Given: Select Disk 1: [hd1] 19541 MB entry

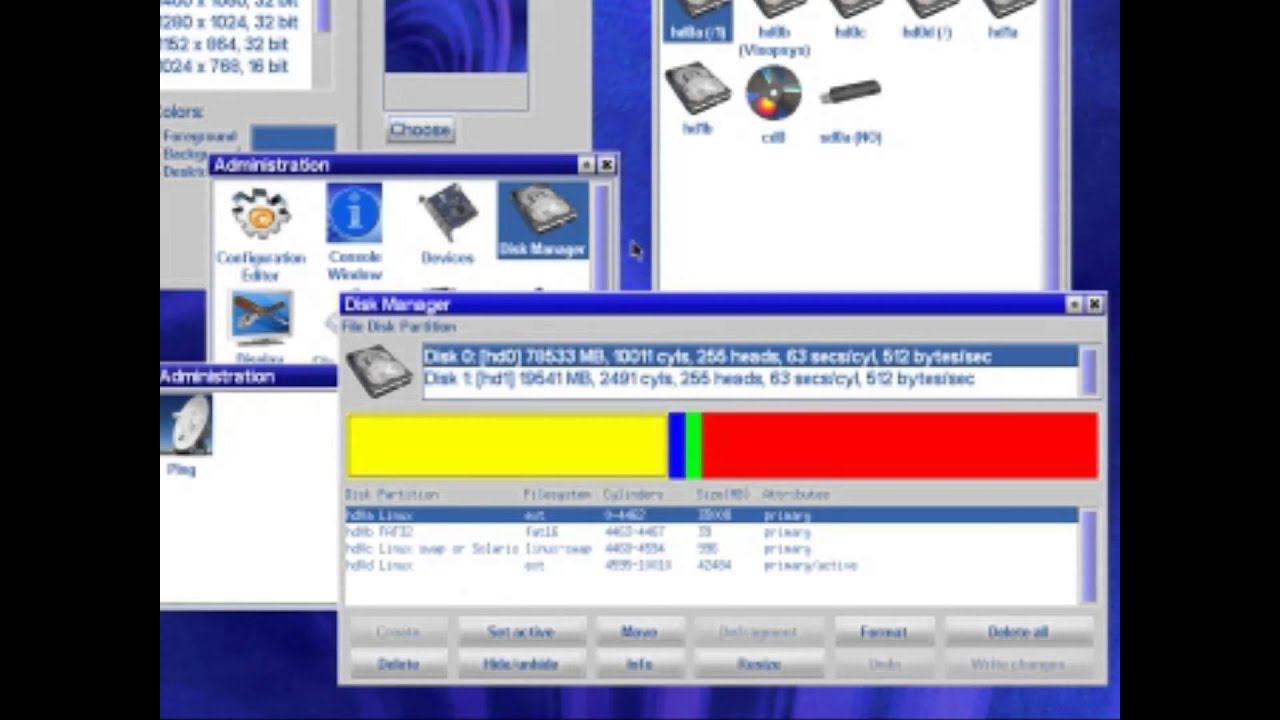Looking at the screenshot, I should point(750,378).
